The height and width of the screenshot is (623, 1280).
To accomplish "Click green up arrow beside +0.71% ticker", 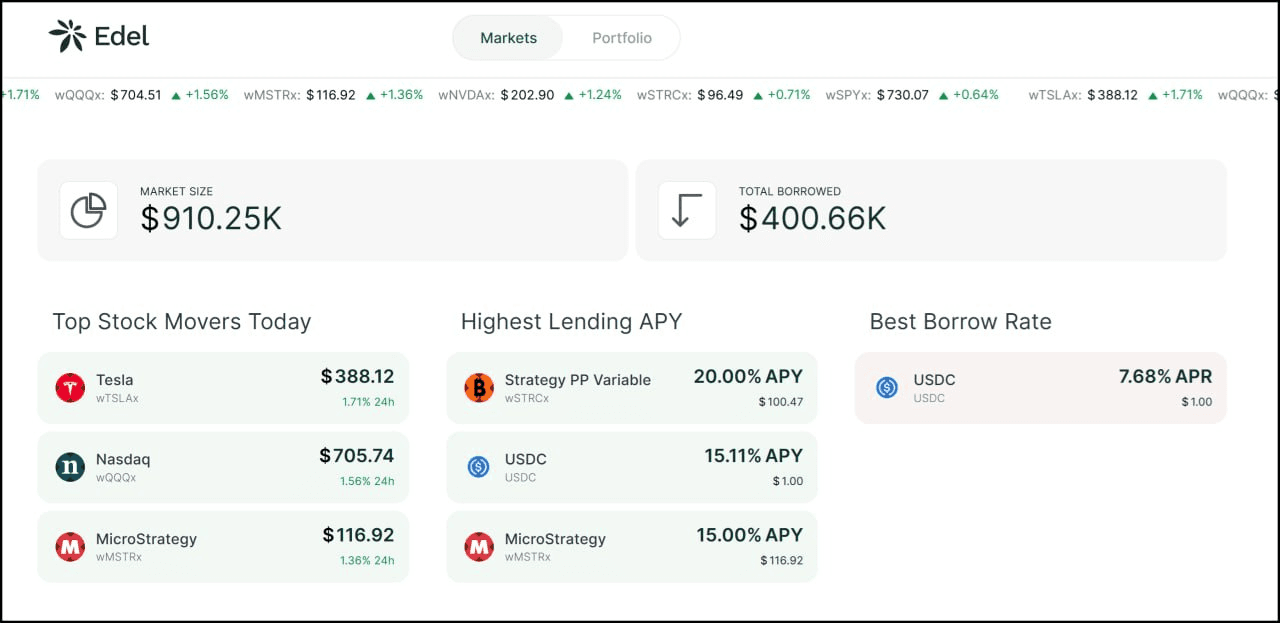I will [758, 96].
